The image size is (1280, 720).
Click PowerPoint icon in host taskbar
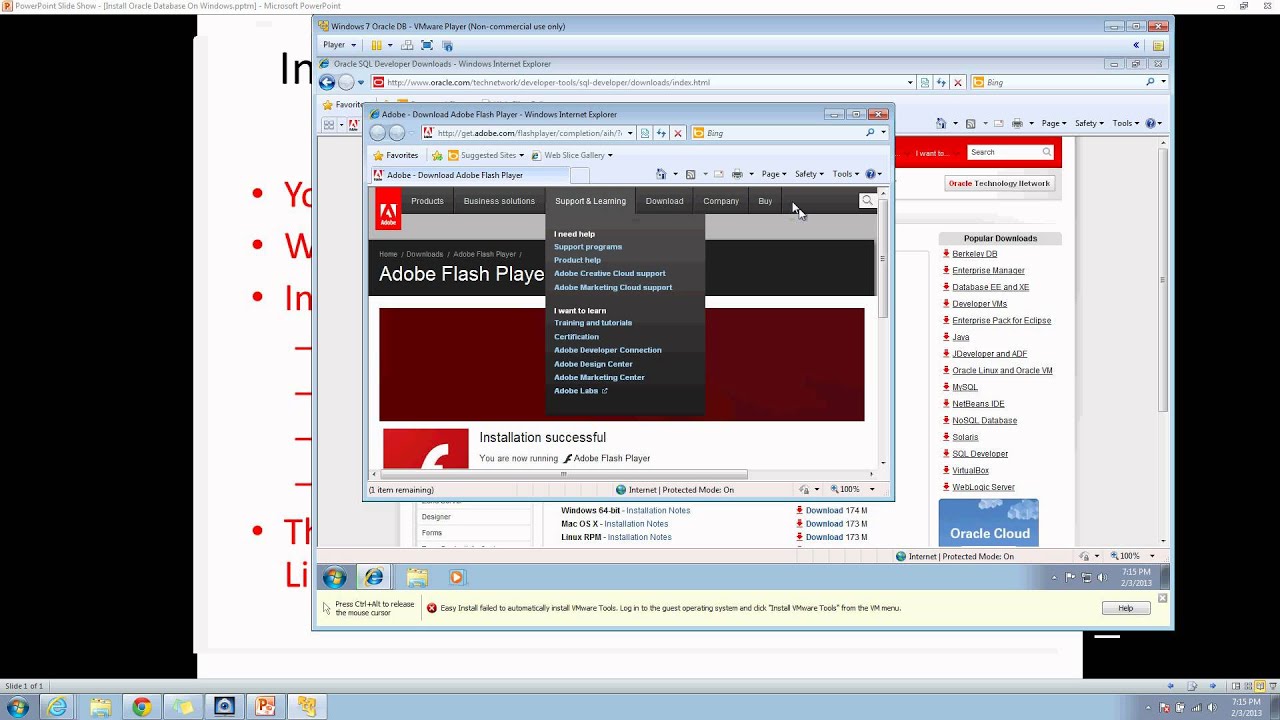click(x=265, y=707)
